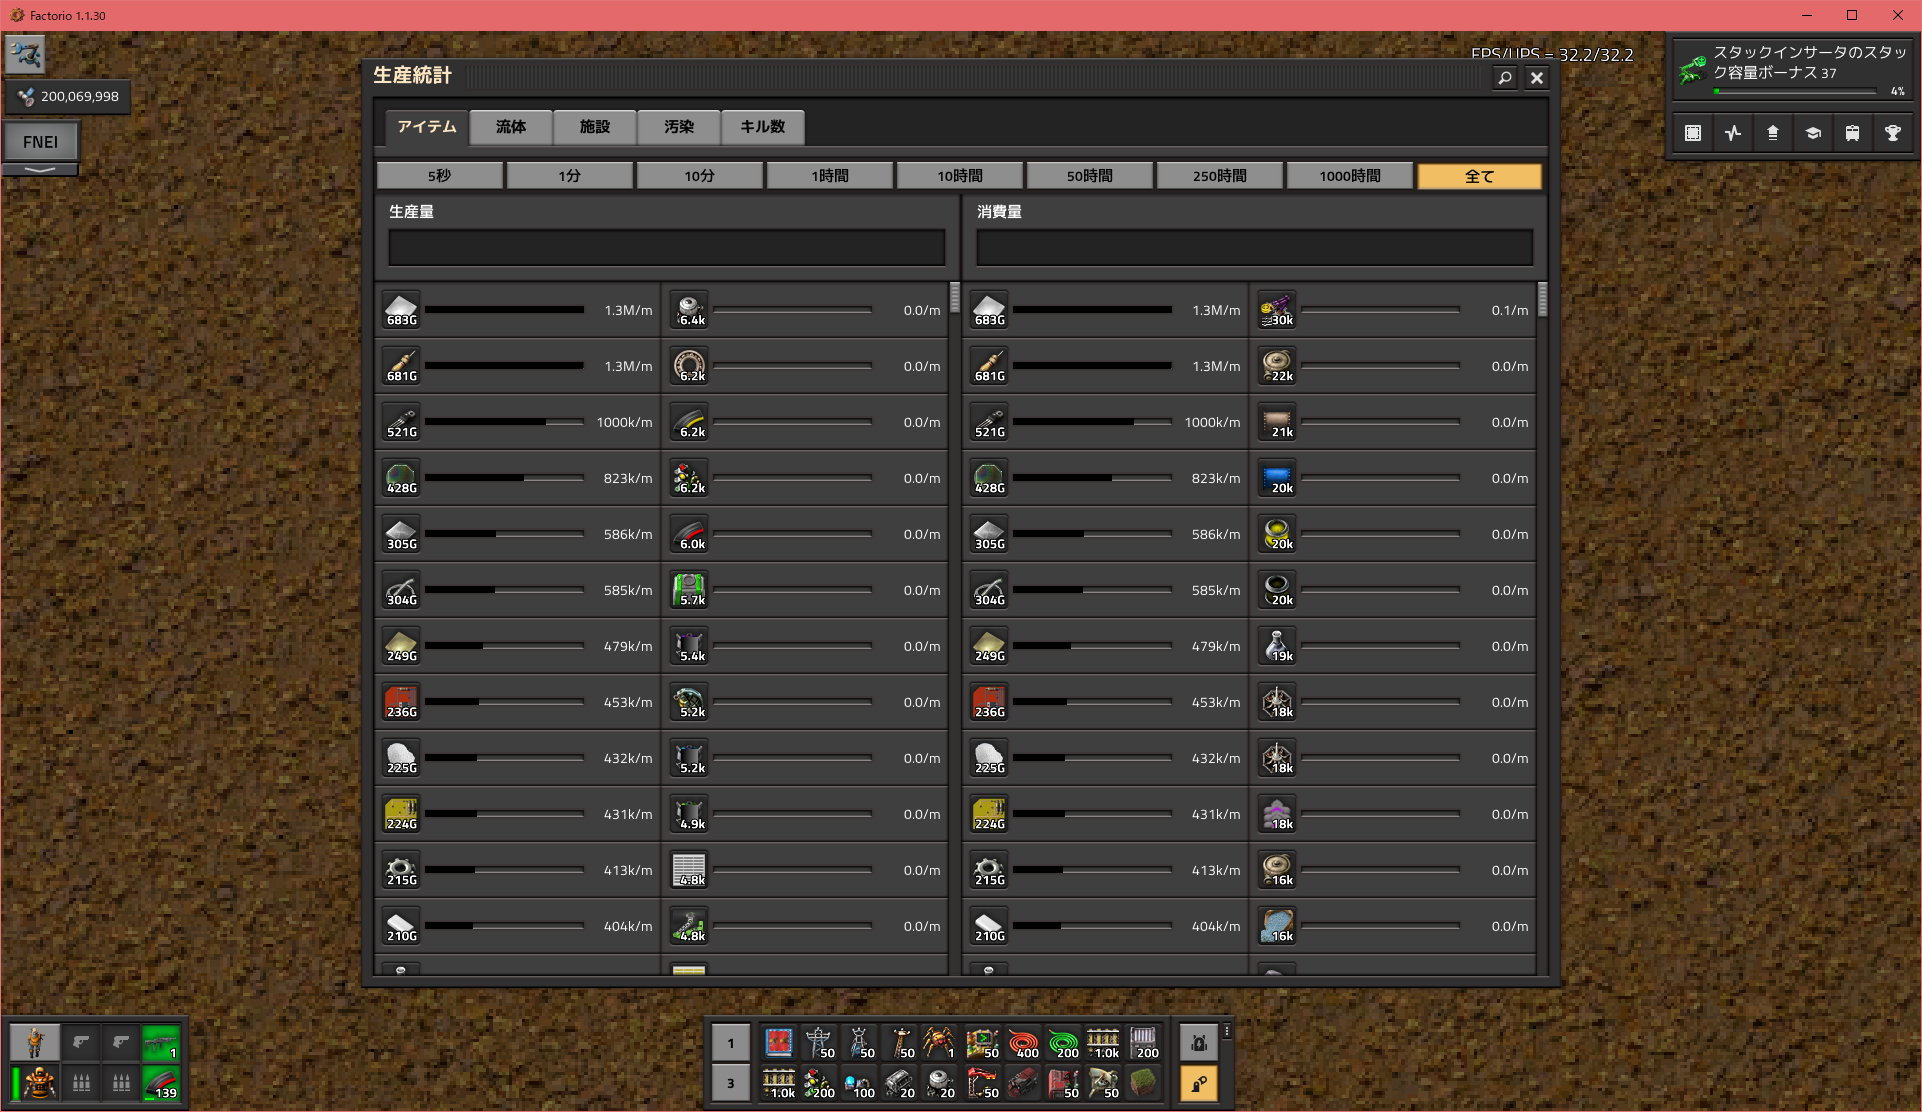Open production statistics pulse icon

pos(1733,133)
